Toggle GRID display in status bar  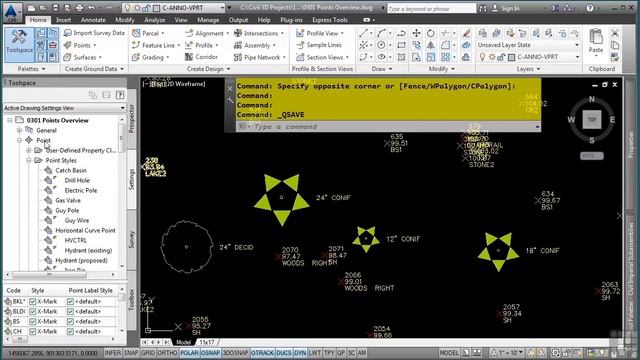coord(148,353)
